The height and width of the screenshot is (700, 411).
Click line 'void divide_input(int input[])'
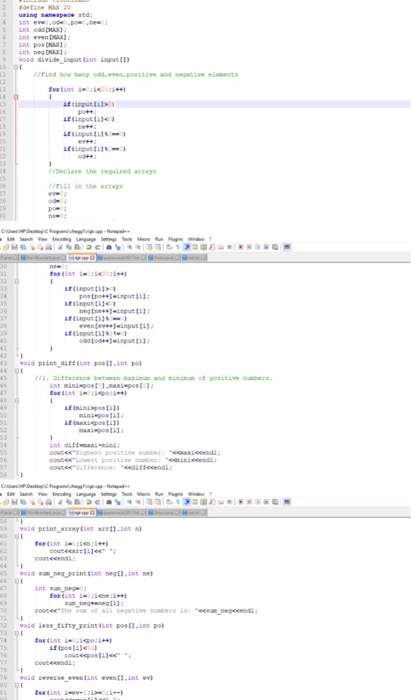tap(74, 59)
